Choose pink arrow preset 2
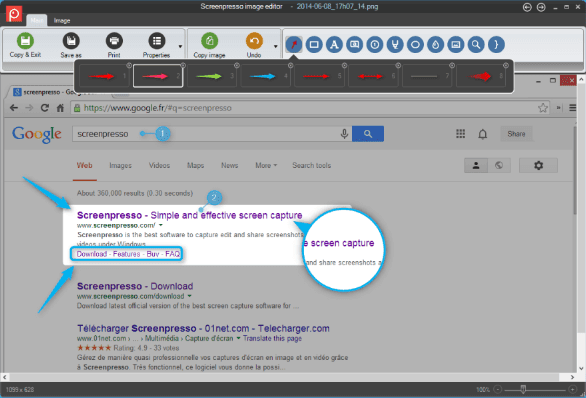The height and width of the screenshot is (398, 586). tap(158, 76)
